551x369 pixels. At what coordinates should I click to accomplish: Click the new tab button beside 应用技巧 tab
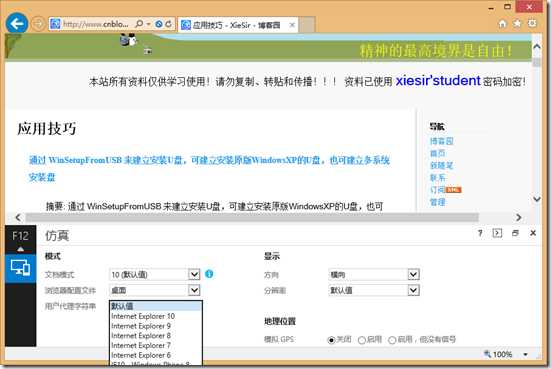click(306, 25)
